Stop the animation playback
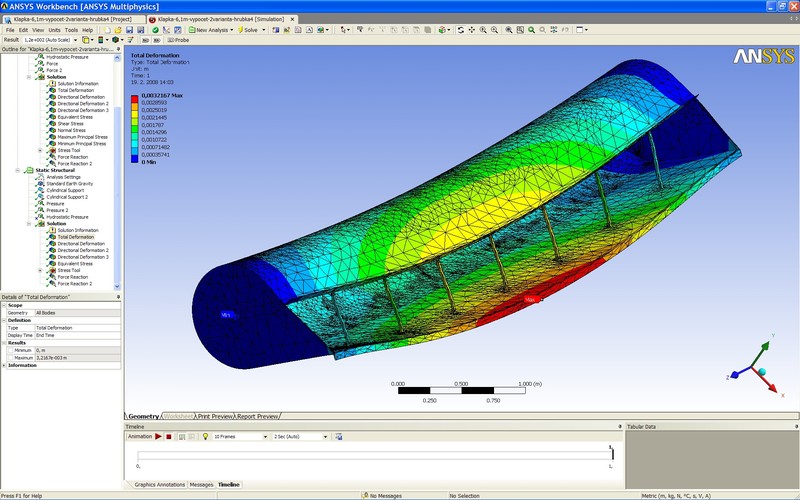Image resolution: width=800 pixels, height=500 pixels. (168, 437)
